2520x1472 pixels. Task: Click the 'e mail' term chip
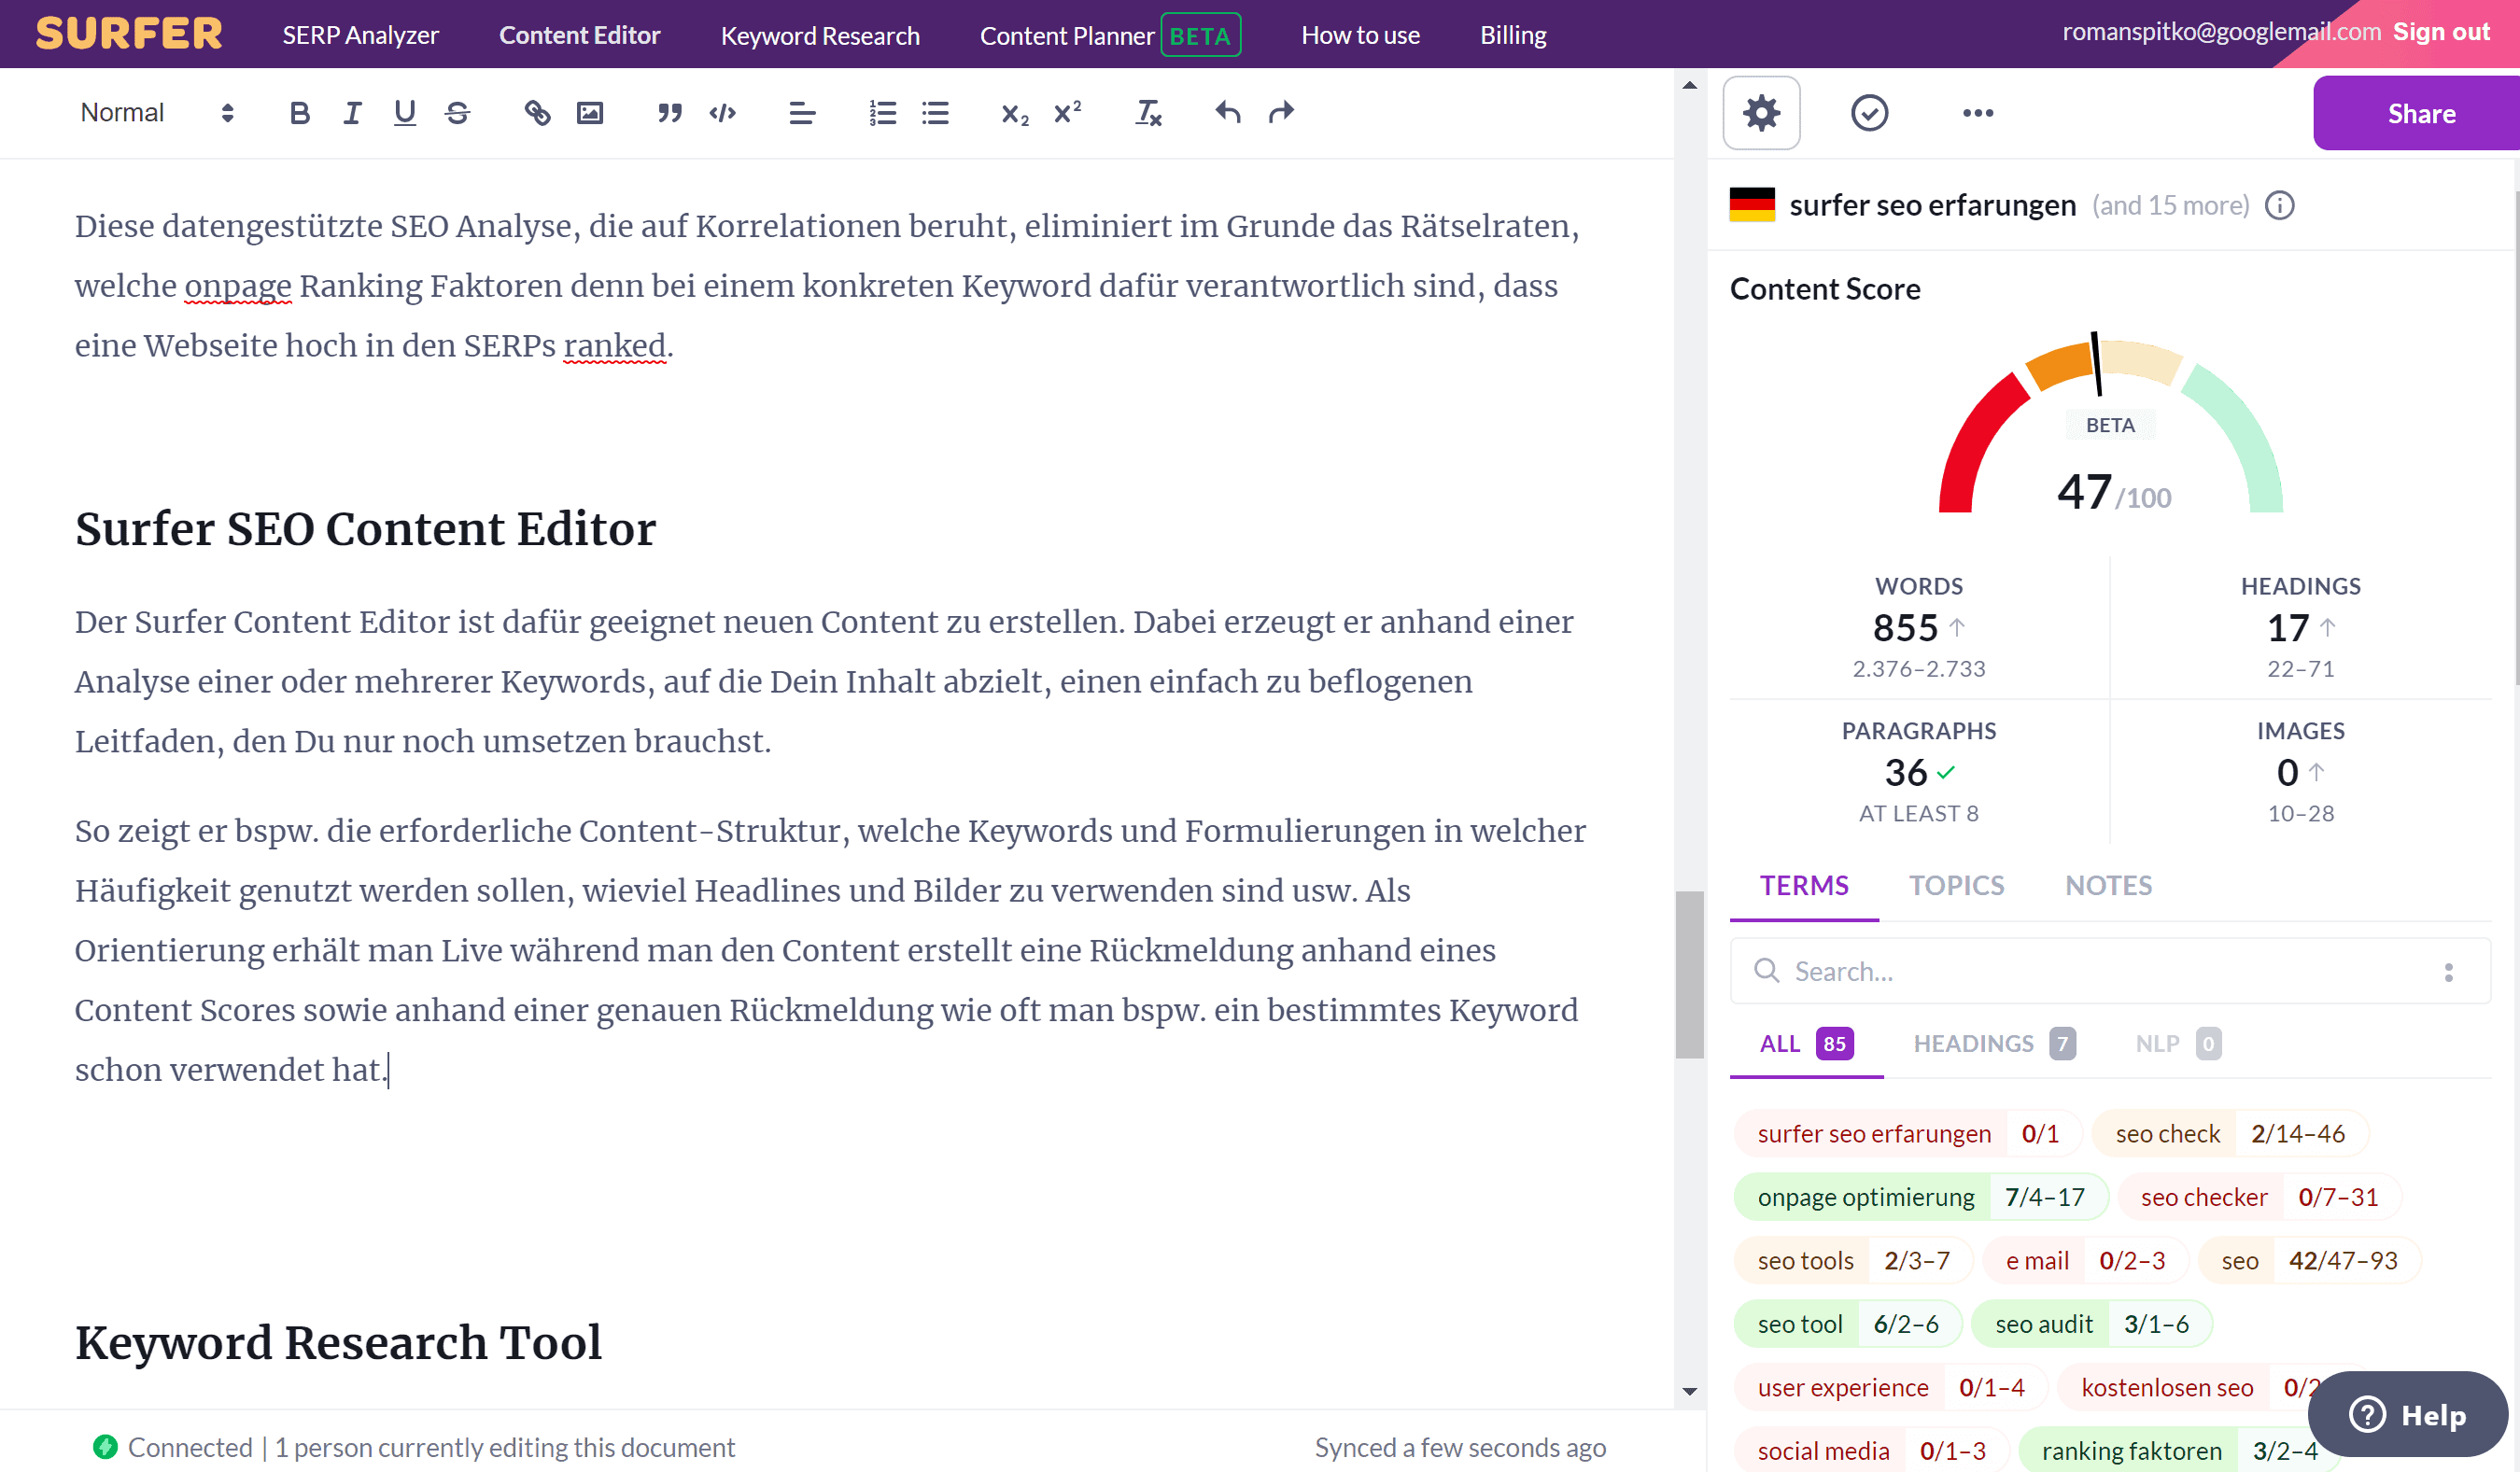(2084, 1261)
